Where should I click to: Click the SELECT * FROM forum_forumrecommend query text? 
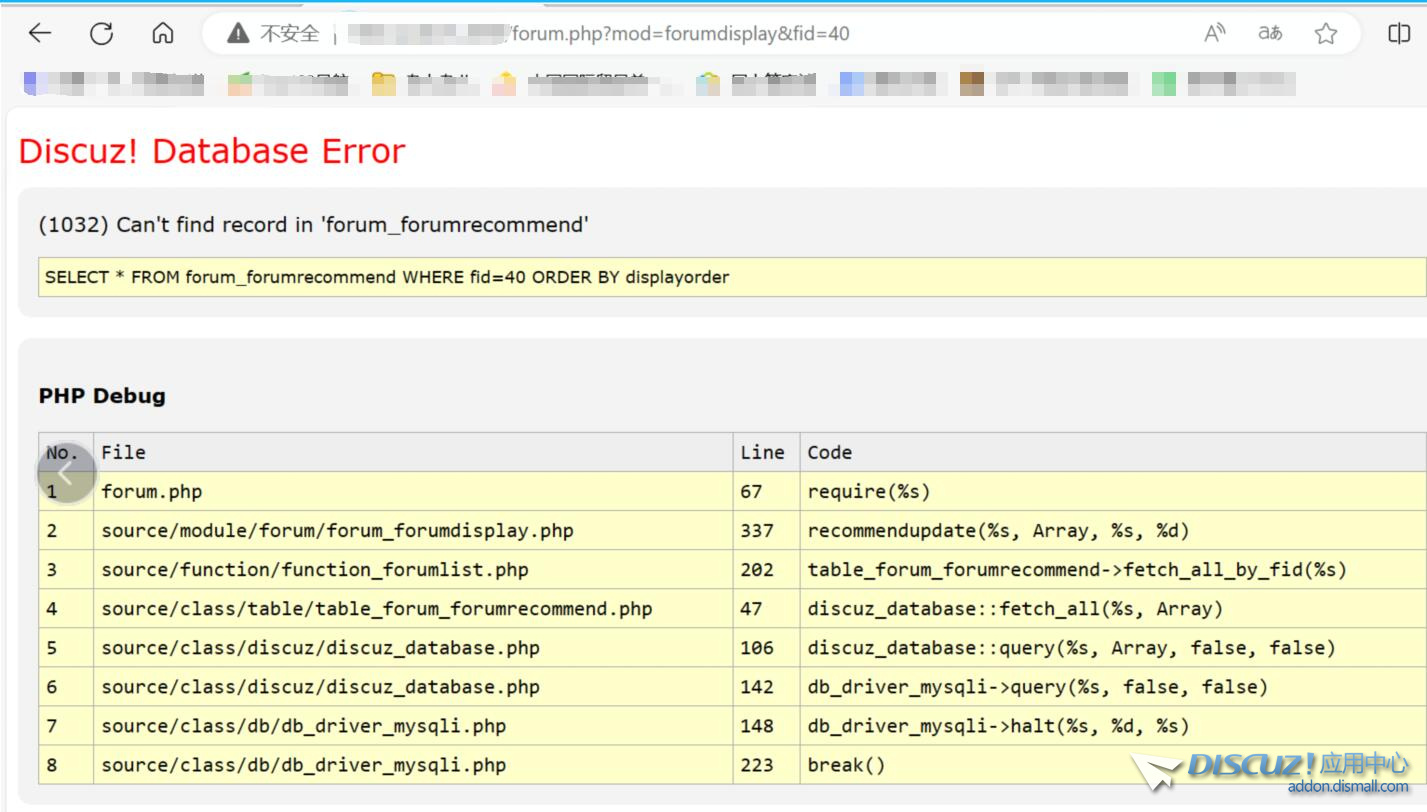click(387, 277)
